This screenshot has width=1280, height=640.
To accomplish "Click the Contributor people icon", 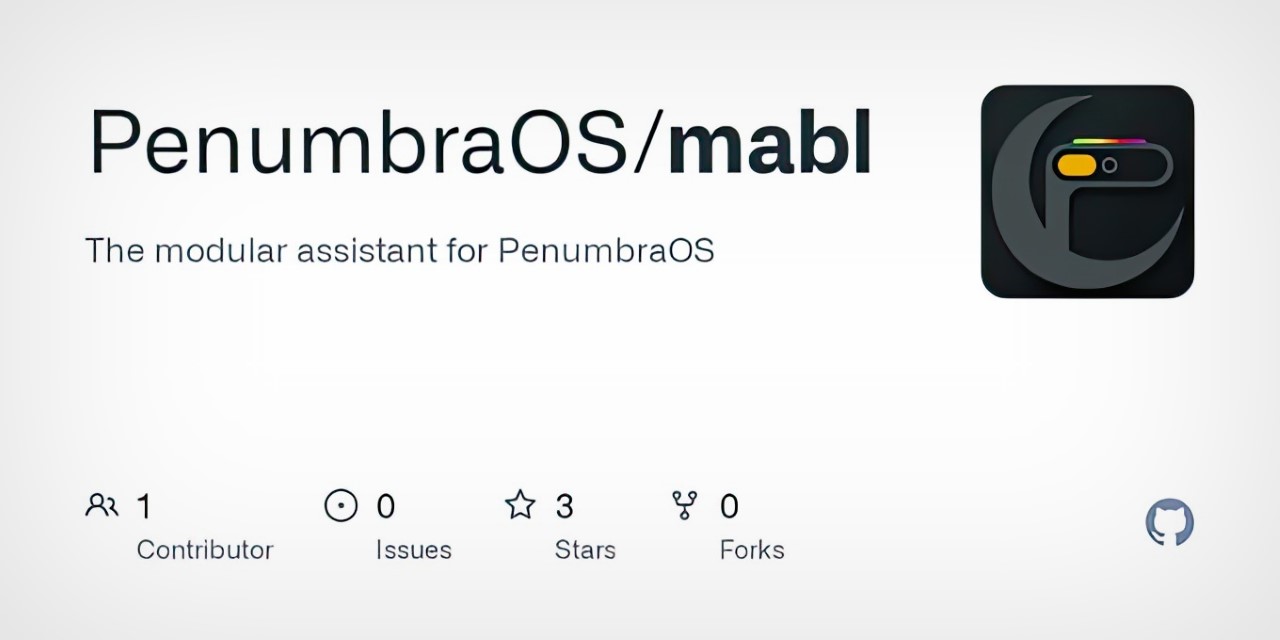I will pos(102,505).
